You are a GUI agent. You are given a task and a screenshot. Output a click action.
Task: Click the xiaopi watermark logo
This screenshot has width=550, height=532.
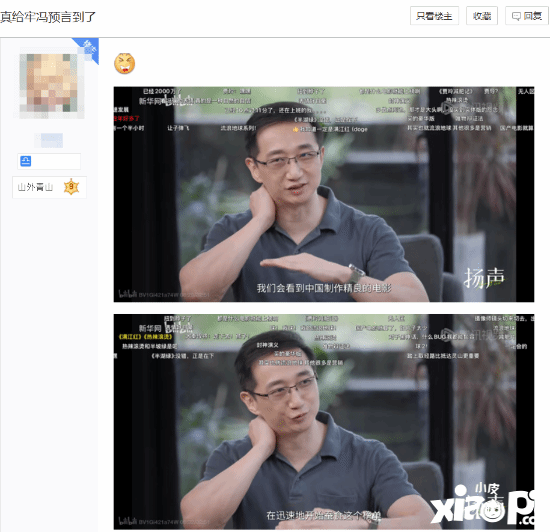tap(483, 504)
